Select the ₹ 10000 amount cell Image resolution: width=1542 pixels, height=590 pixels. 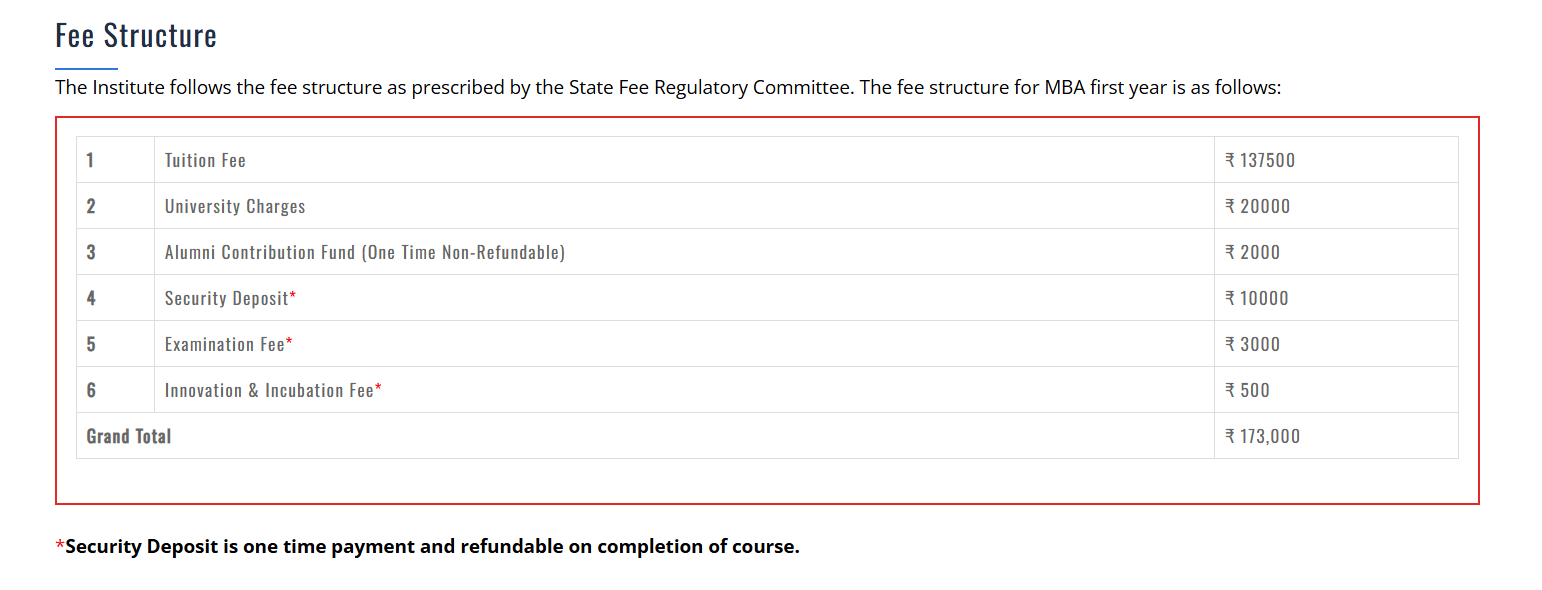1257,298
